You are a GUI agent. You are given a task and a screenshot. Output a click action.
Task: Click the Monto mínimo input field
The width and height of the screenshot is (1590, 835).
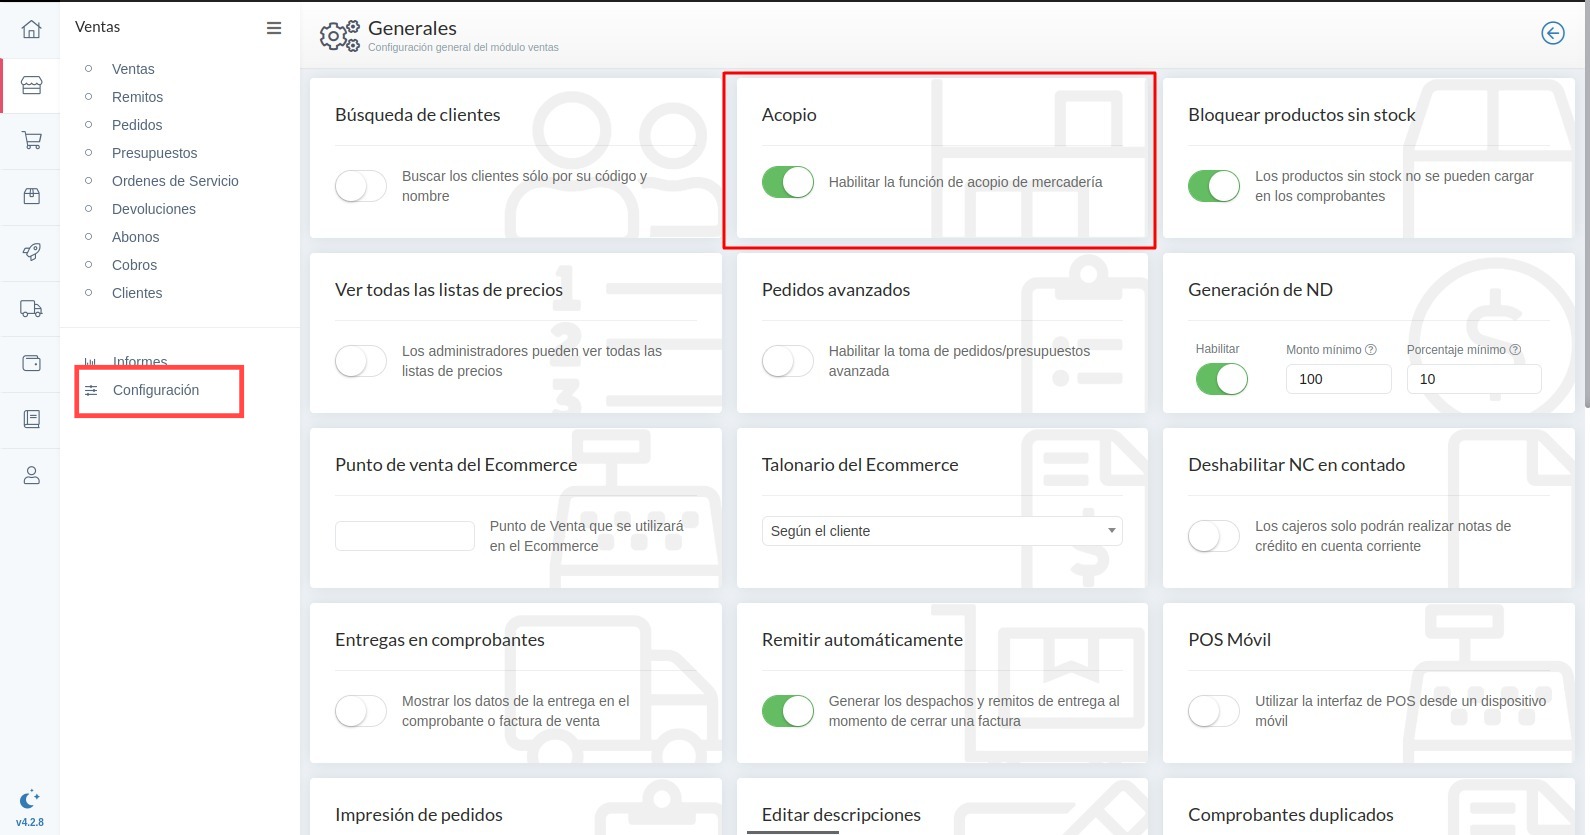coord(1338,379)
